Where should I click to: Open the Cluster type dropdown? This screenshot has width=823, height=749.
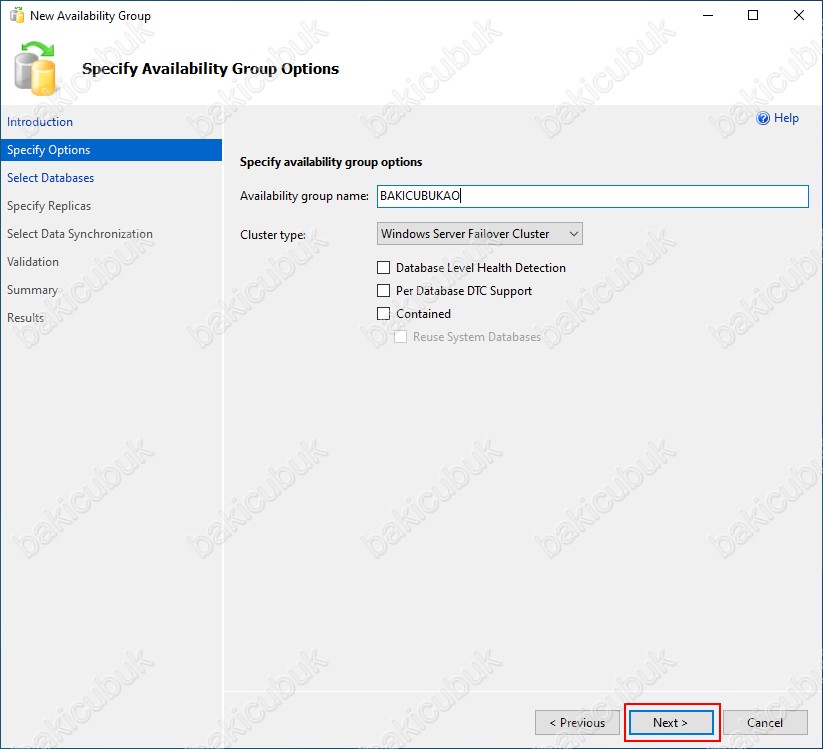click(480, 234)
